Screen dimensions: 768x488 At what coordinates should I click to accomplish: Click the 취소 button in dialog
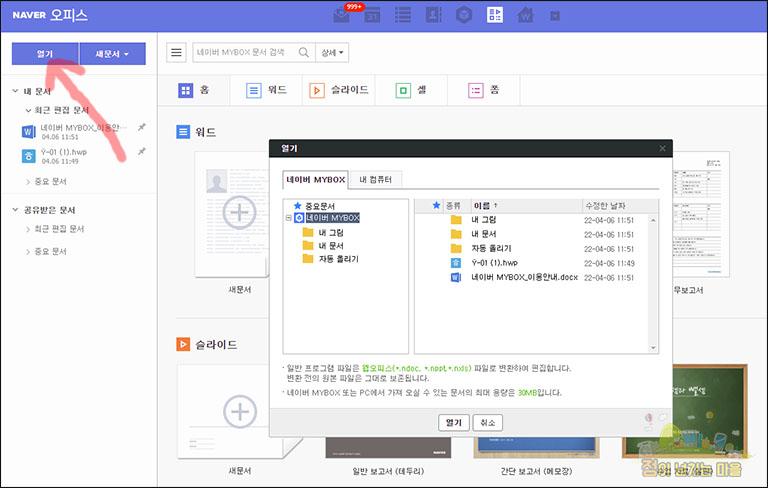pyautogui.click(x=487, y=422)
